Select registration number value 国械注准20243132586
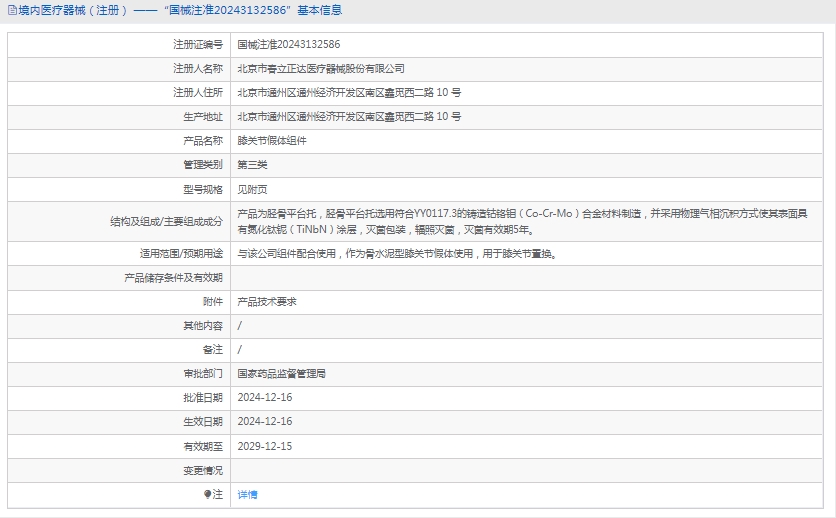The height and width of the screenshot is (518, 836). tap(288, 45)
